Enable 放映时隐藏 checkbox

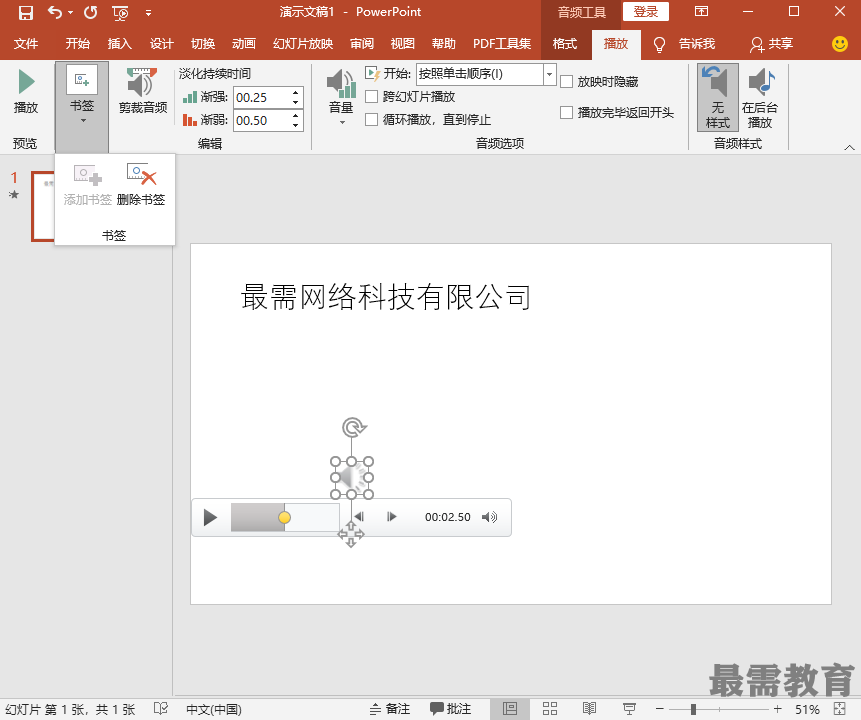[567, 82]
